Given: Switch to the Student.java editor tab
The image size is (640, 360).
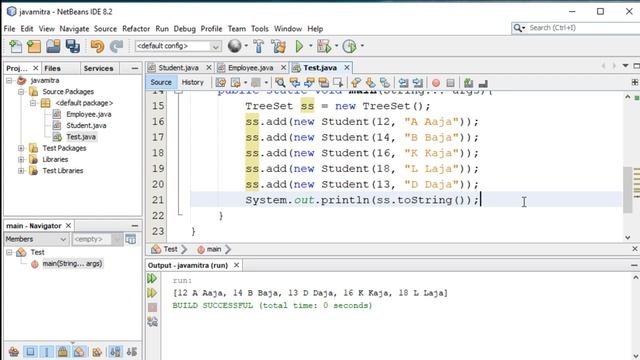Looking at the screenshot, I should tap(178, 68).
